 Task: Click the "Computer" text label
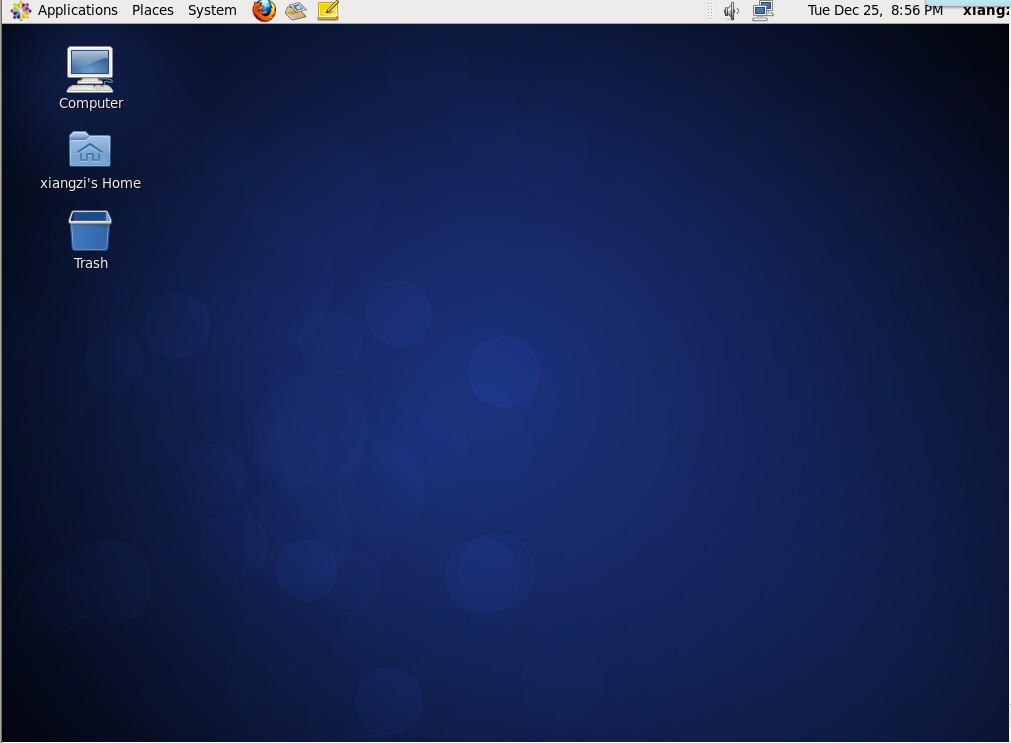click(91, 103)
